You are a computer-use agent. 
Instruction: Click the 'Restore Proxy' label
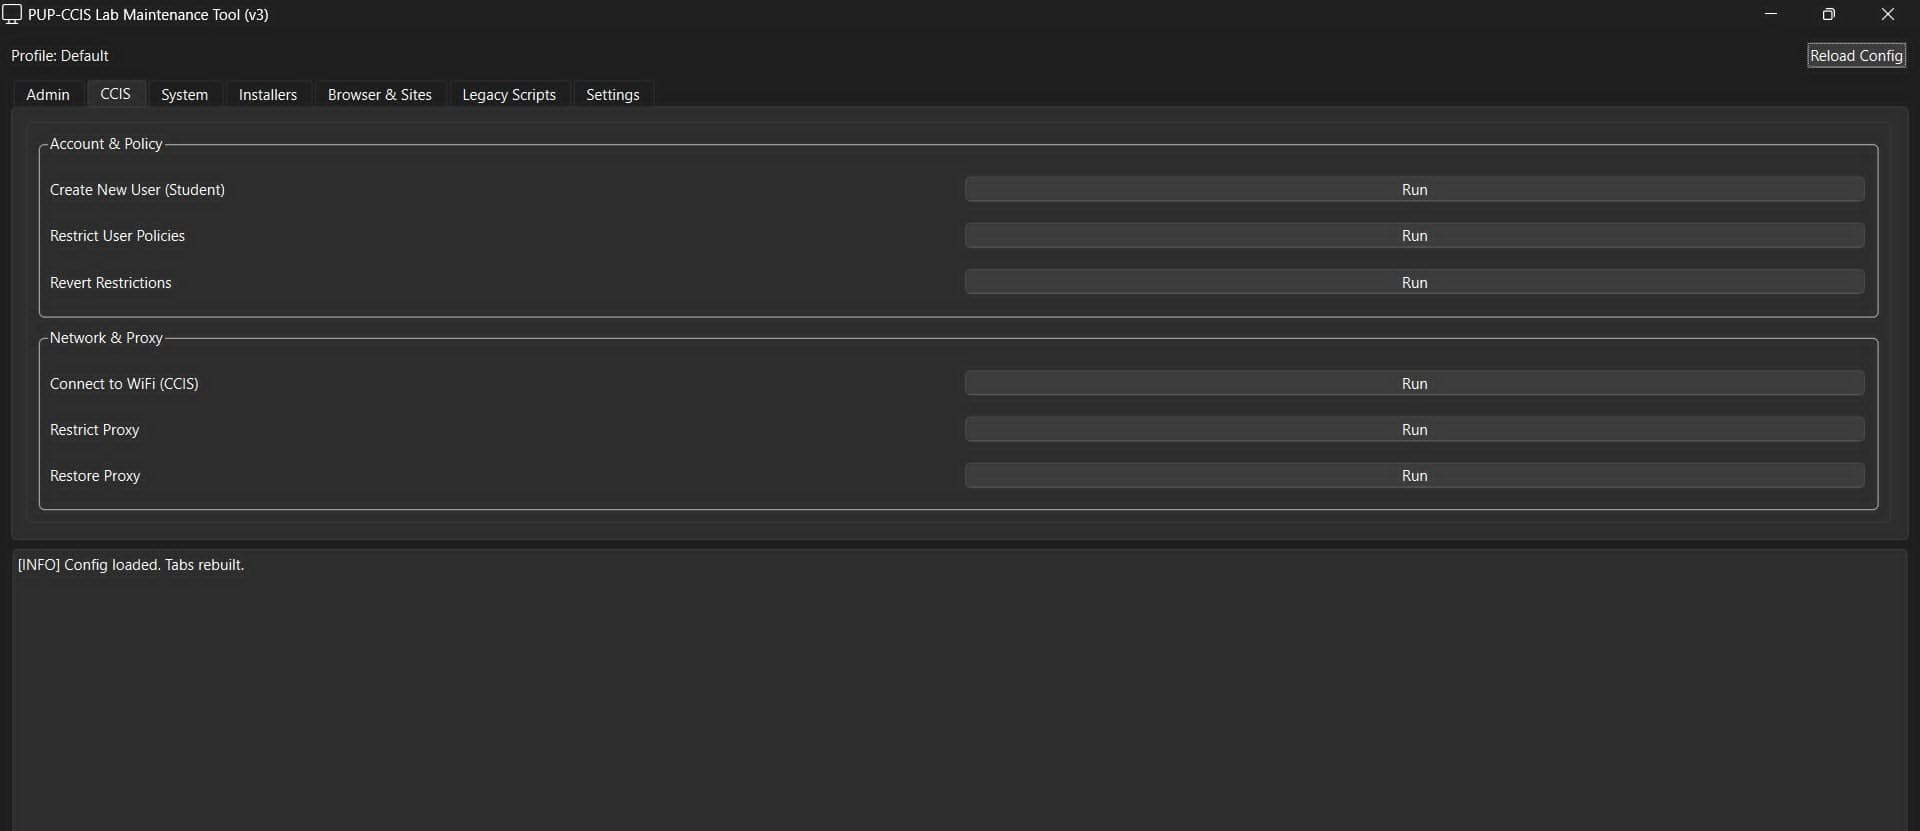pos(95,476)
